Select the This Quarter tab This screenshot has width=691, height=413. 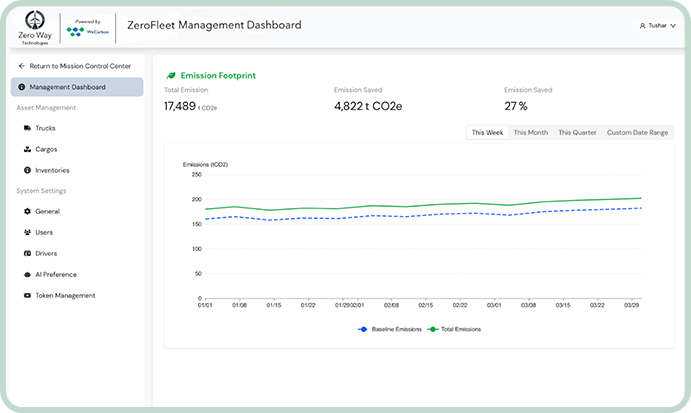577,132
